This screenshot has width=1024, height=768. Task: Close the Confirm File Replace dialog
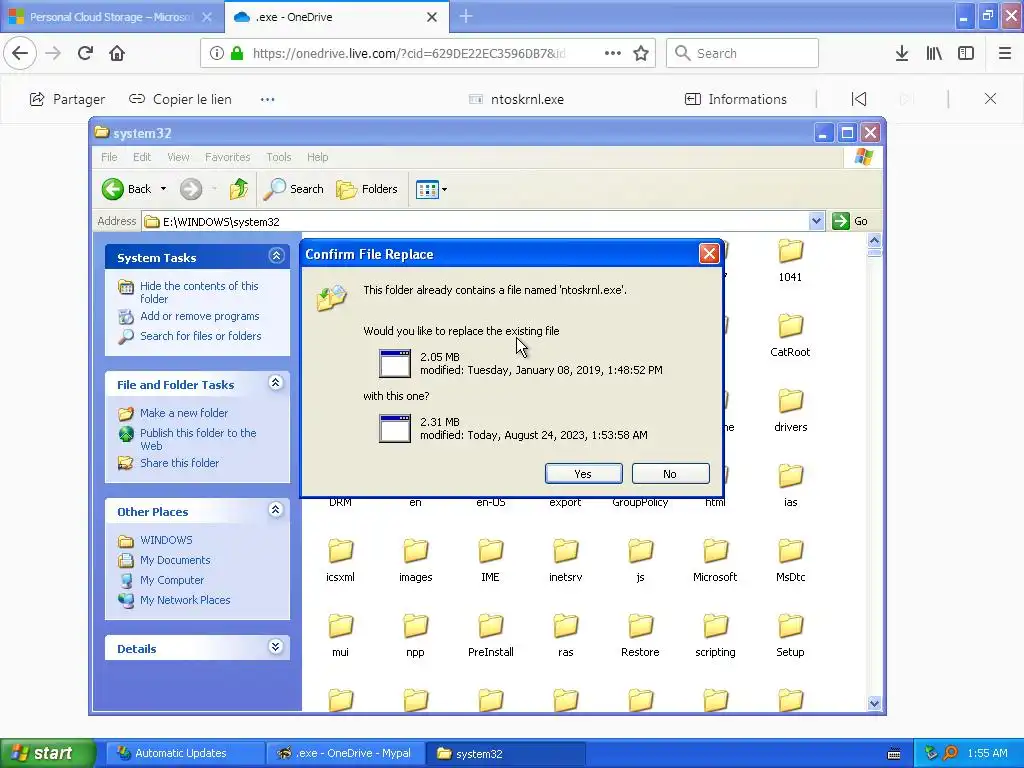[709, 253]
